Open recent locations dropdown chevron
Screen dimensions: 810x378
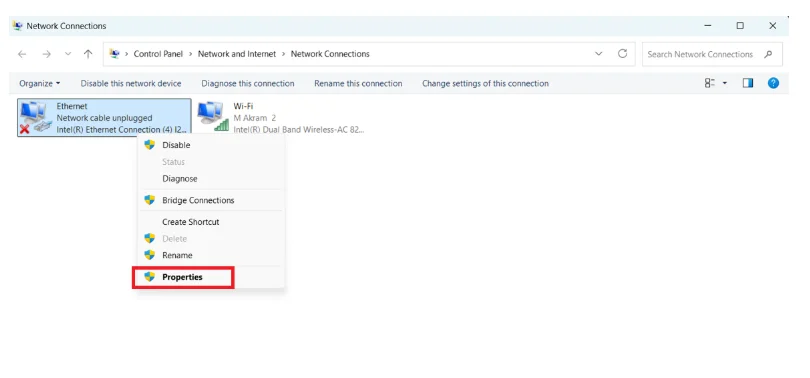coord(68,54)
